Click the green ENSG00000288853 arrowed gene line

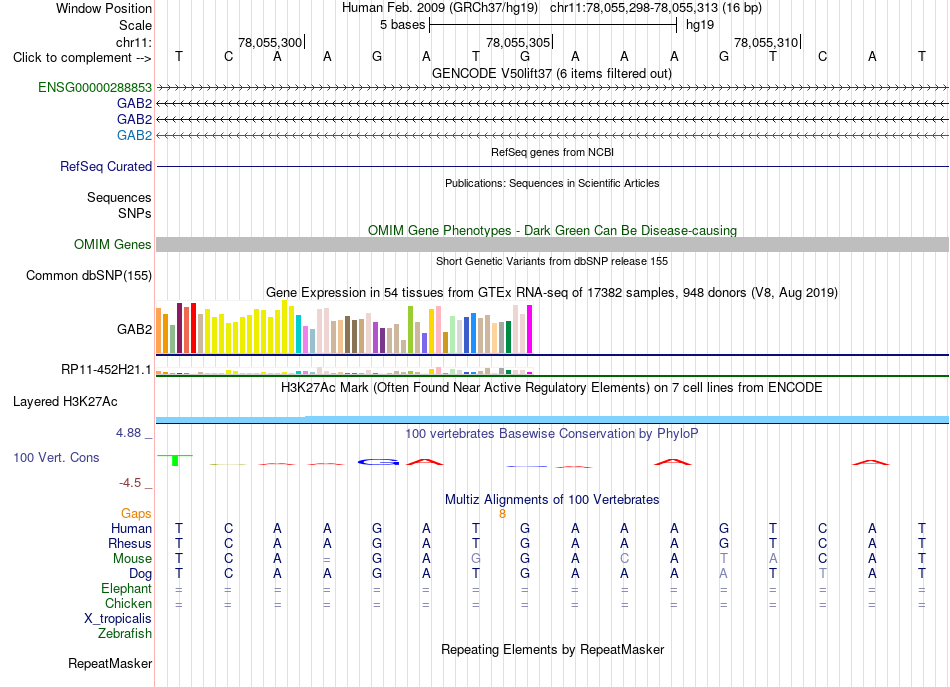coord(552,88)
